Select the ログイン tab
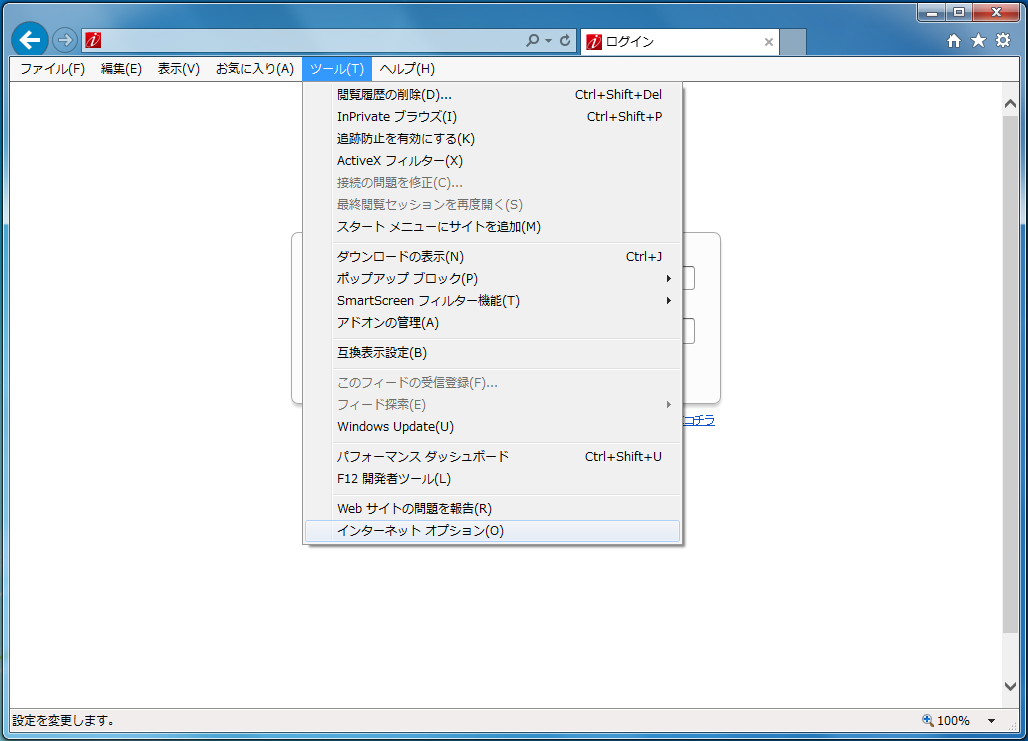The height and width of the screenshot is (741, 1028). 680,42
